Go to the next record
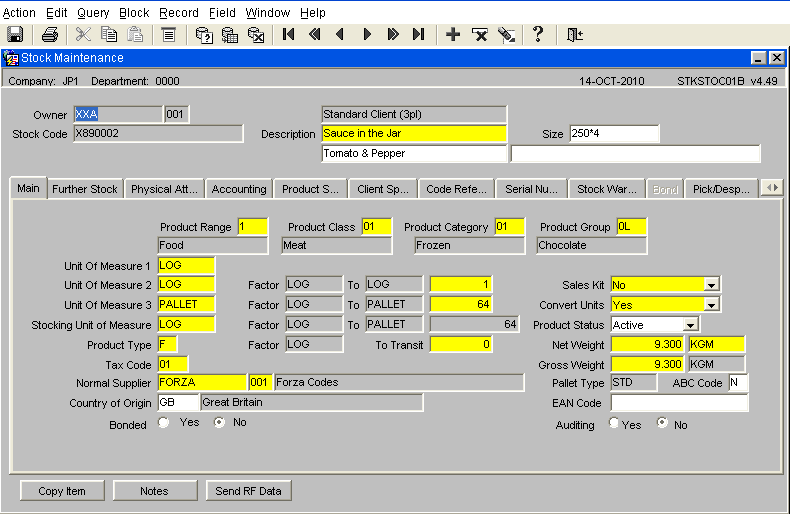Image resolution: width=790 pixels, height=514 pixels. [x=367, y=34]
